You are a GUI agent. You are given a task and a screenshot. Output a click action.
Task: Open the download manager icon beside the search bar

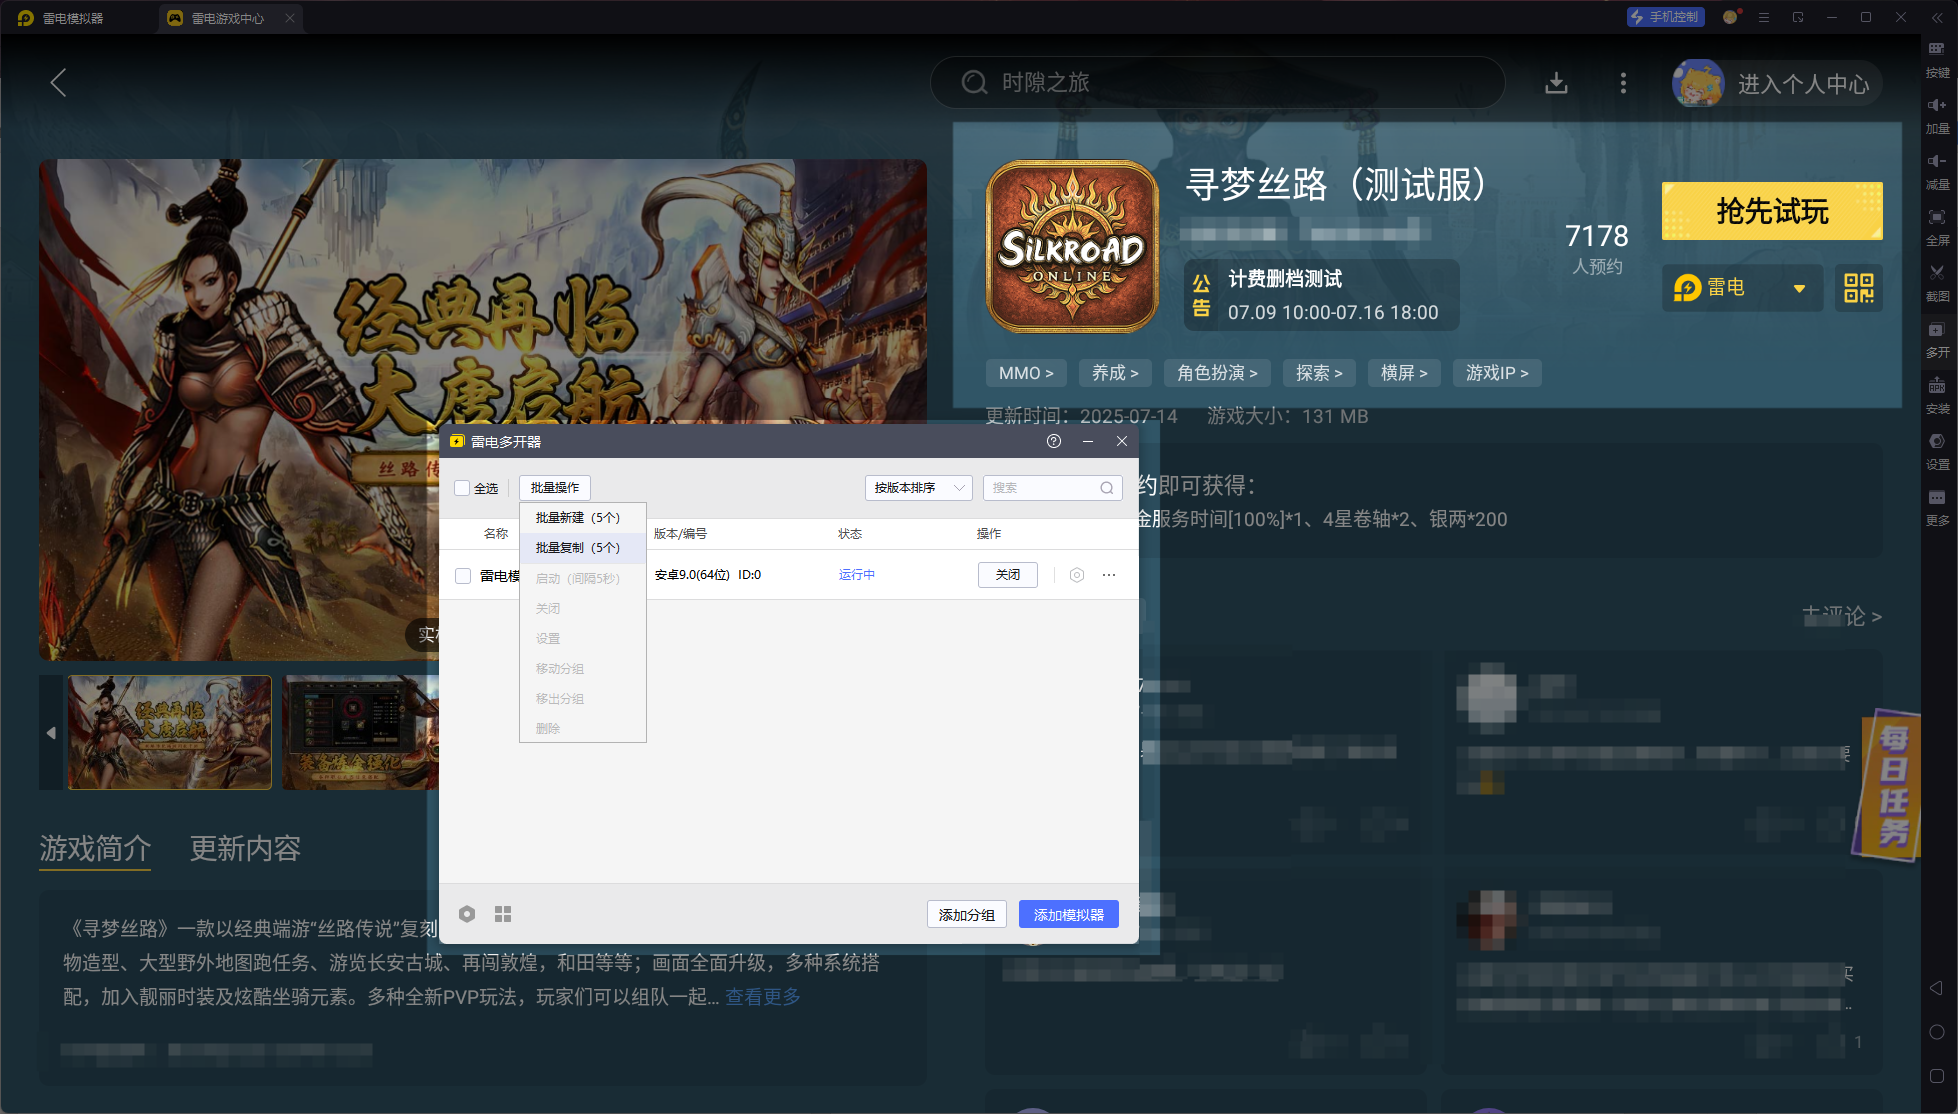coord(1556,83)
